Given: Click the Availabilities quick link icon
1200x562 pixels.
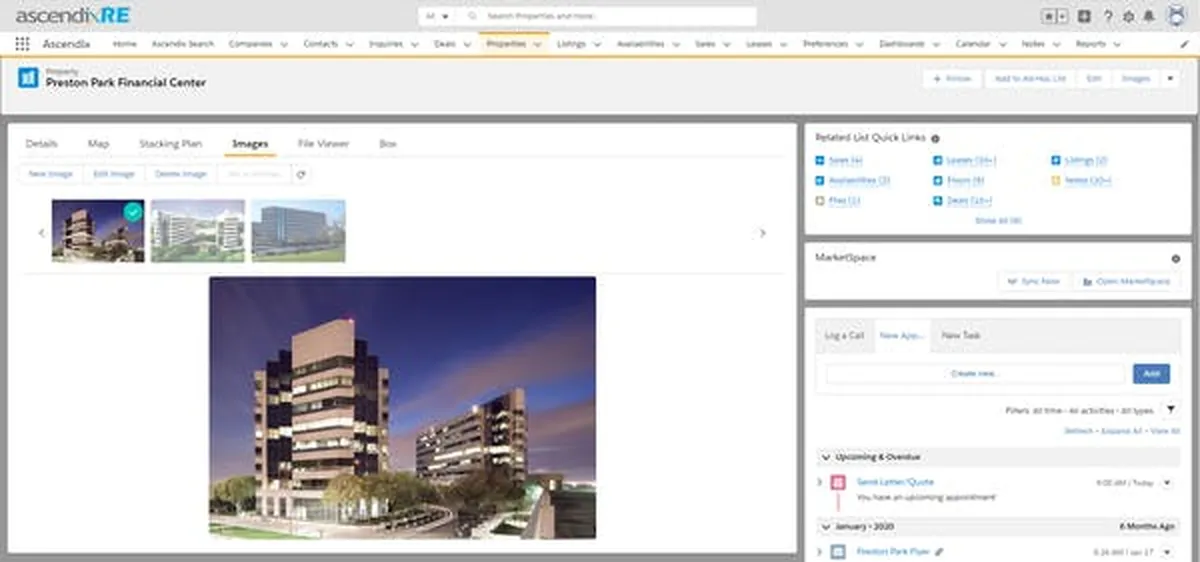Looking at the screenshot, I should pyautogui.click(x=820, y=180).
